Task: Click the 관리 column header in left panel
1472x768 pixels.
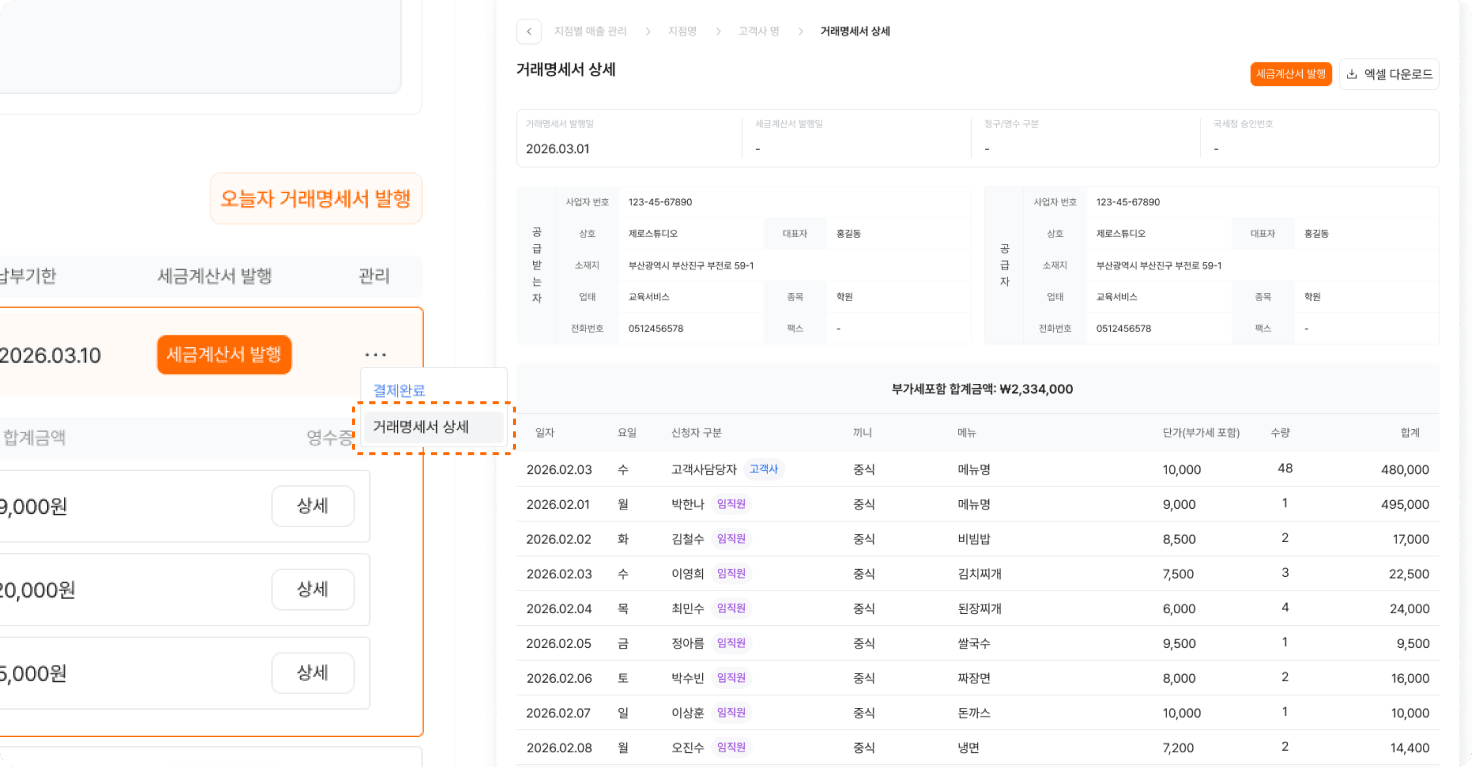Action: click(x=374, y=276)
